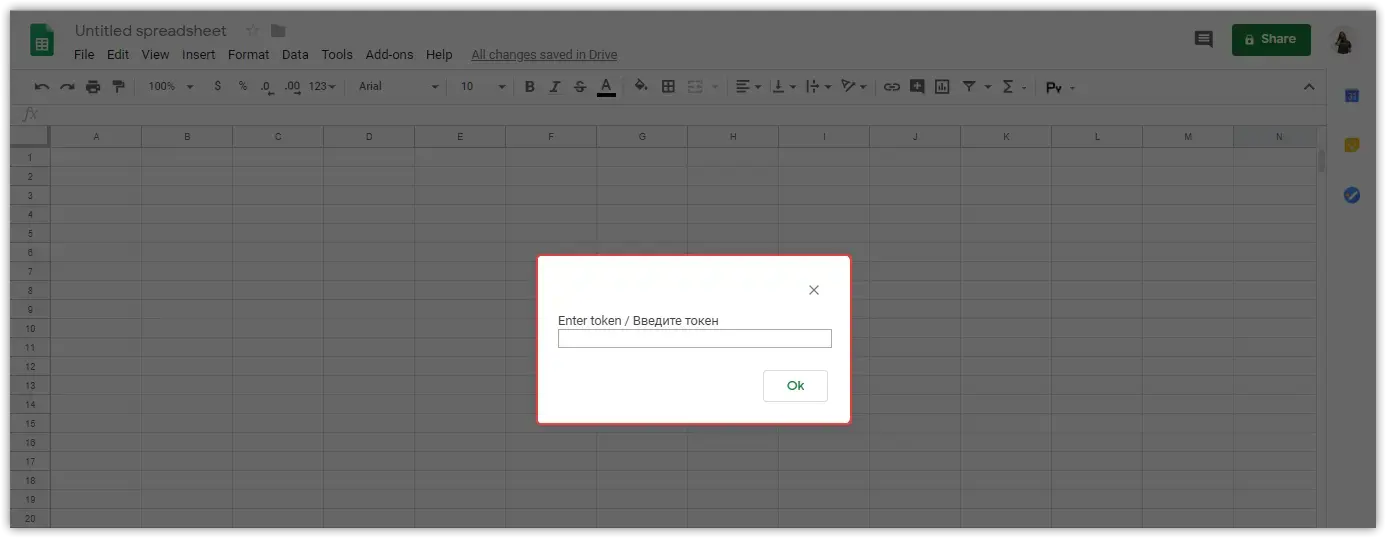Open the Arial font dropdown
1386x538 pixels.
click(x=399, y=87)
